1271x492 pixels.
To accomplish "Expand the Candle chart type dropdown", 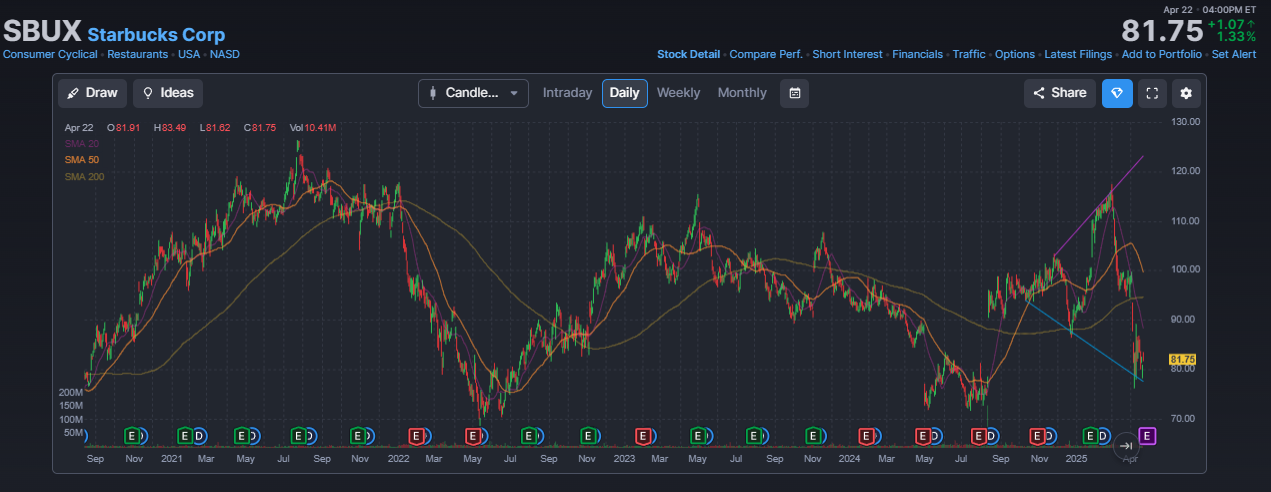I will click(x=473, y=93).
